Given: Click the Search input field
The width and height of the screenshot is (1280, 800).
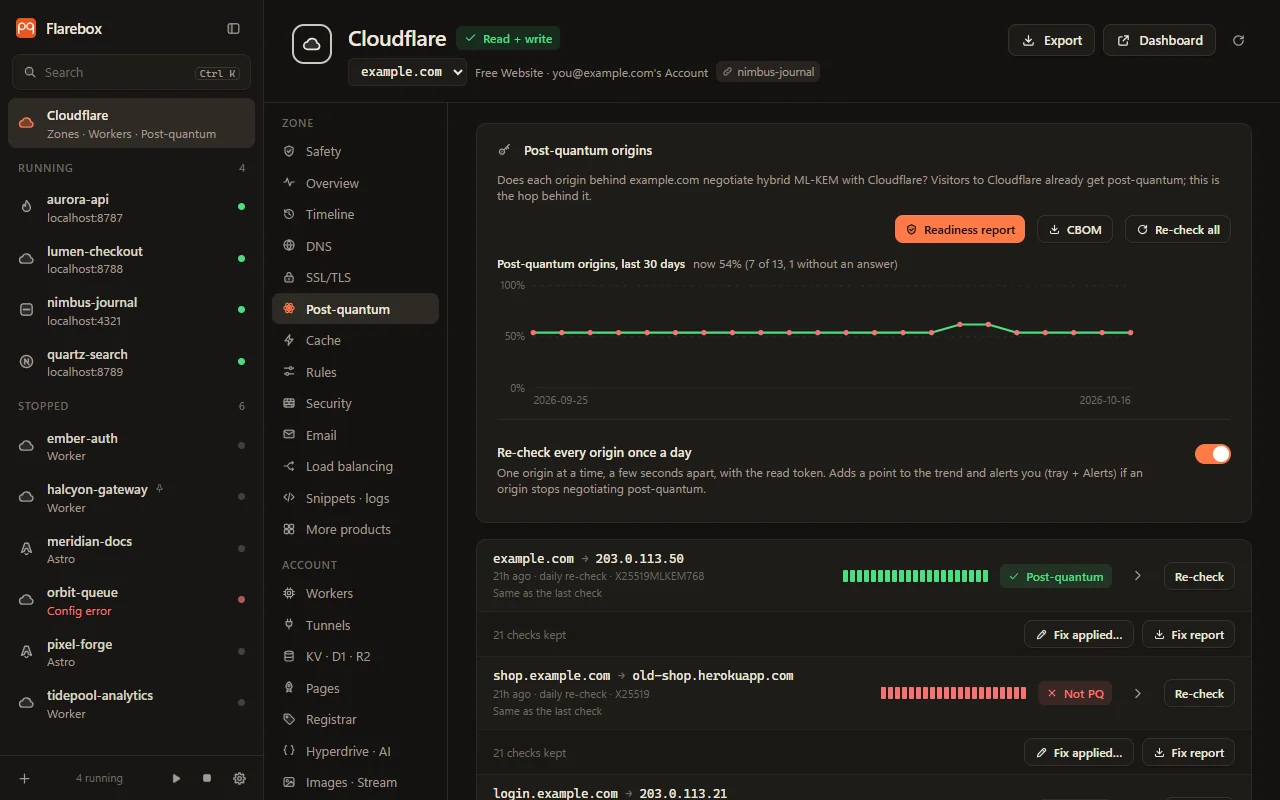Looking at the screenshot, I should click(x=131, y=72).
